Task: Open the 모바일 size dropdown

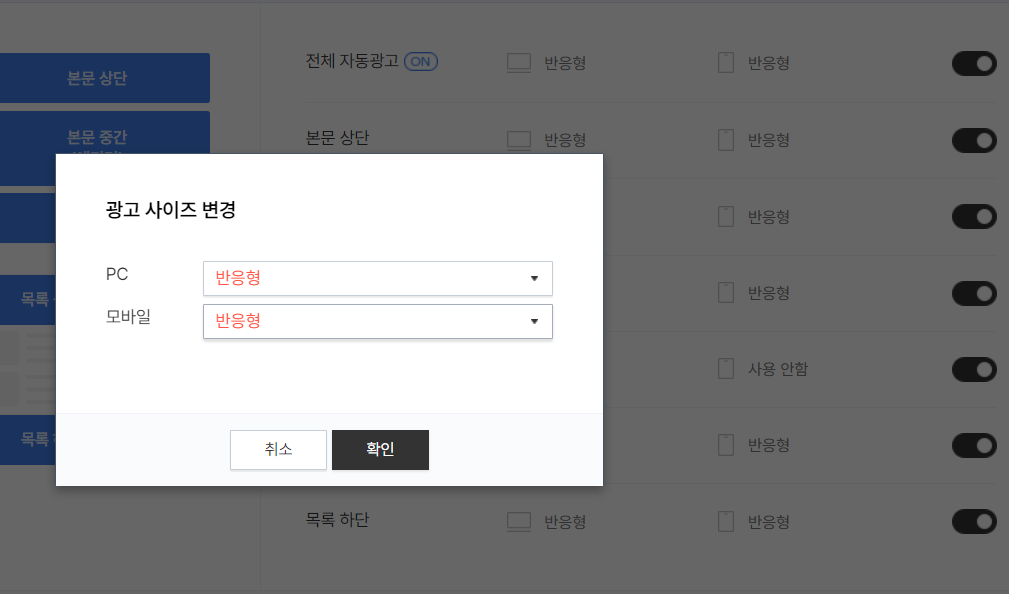Action: click(377, 321)
